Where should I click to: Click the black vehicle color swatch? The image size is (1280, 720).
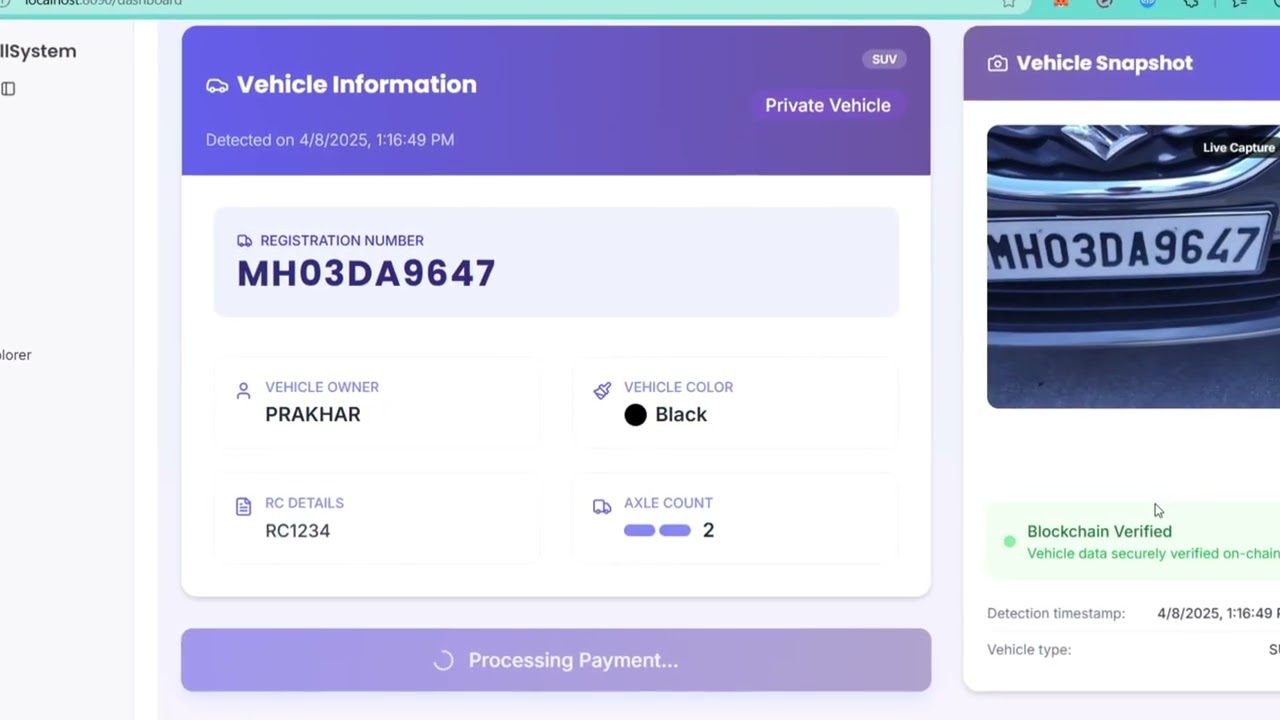click(635, 415)
